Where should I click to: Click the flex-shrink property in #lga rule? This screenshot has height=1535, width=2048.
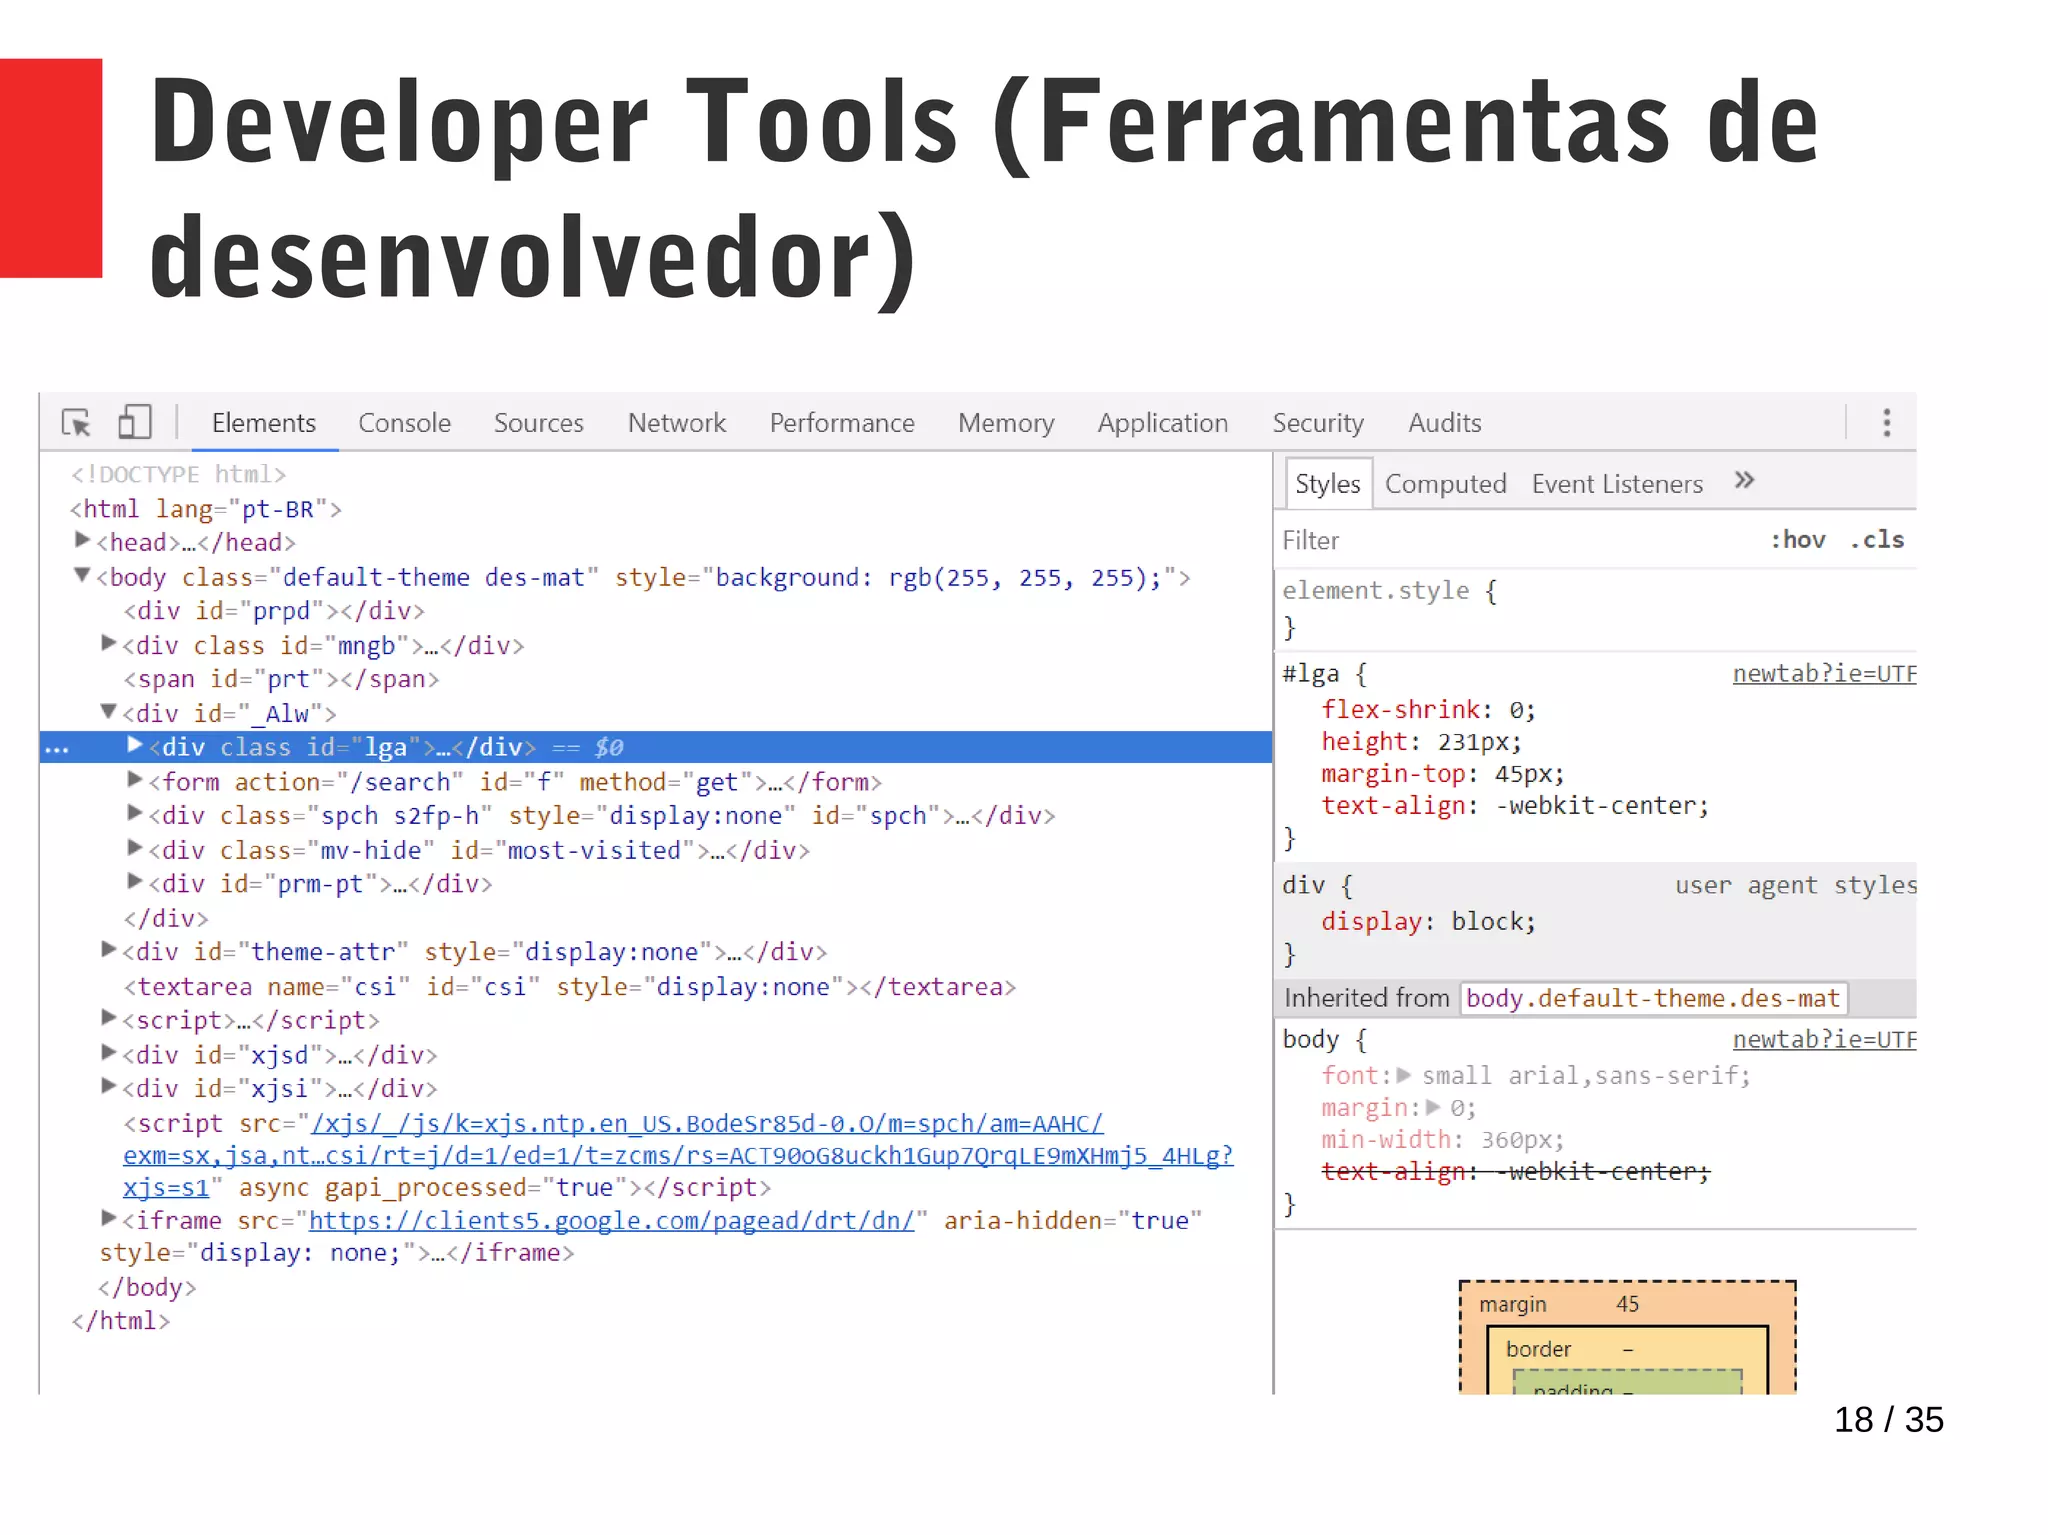1400,710
